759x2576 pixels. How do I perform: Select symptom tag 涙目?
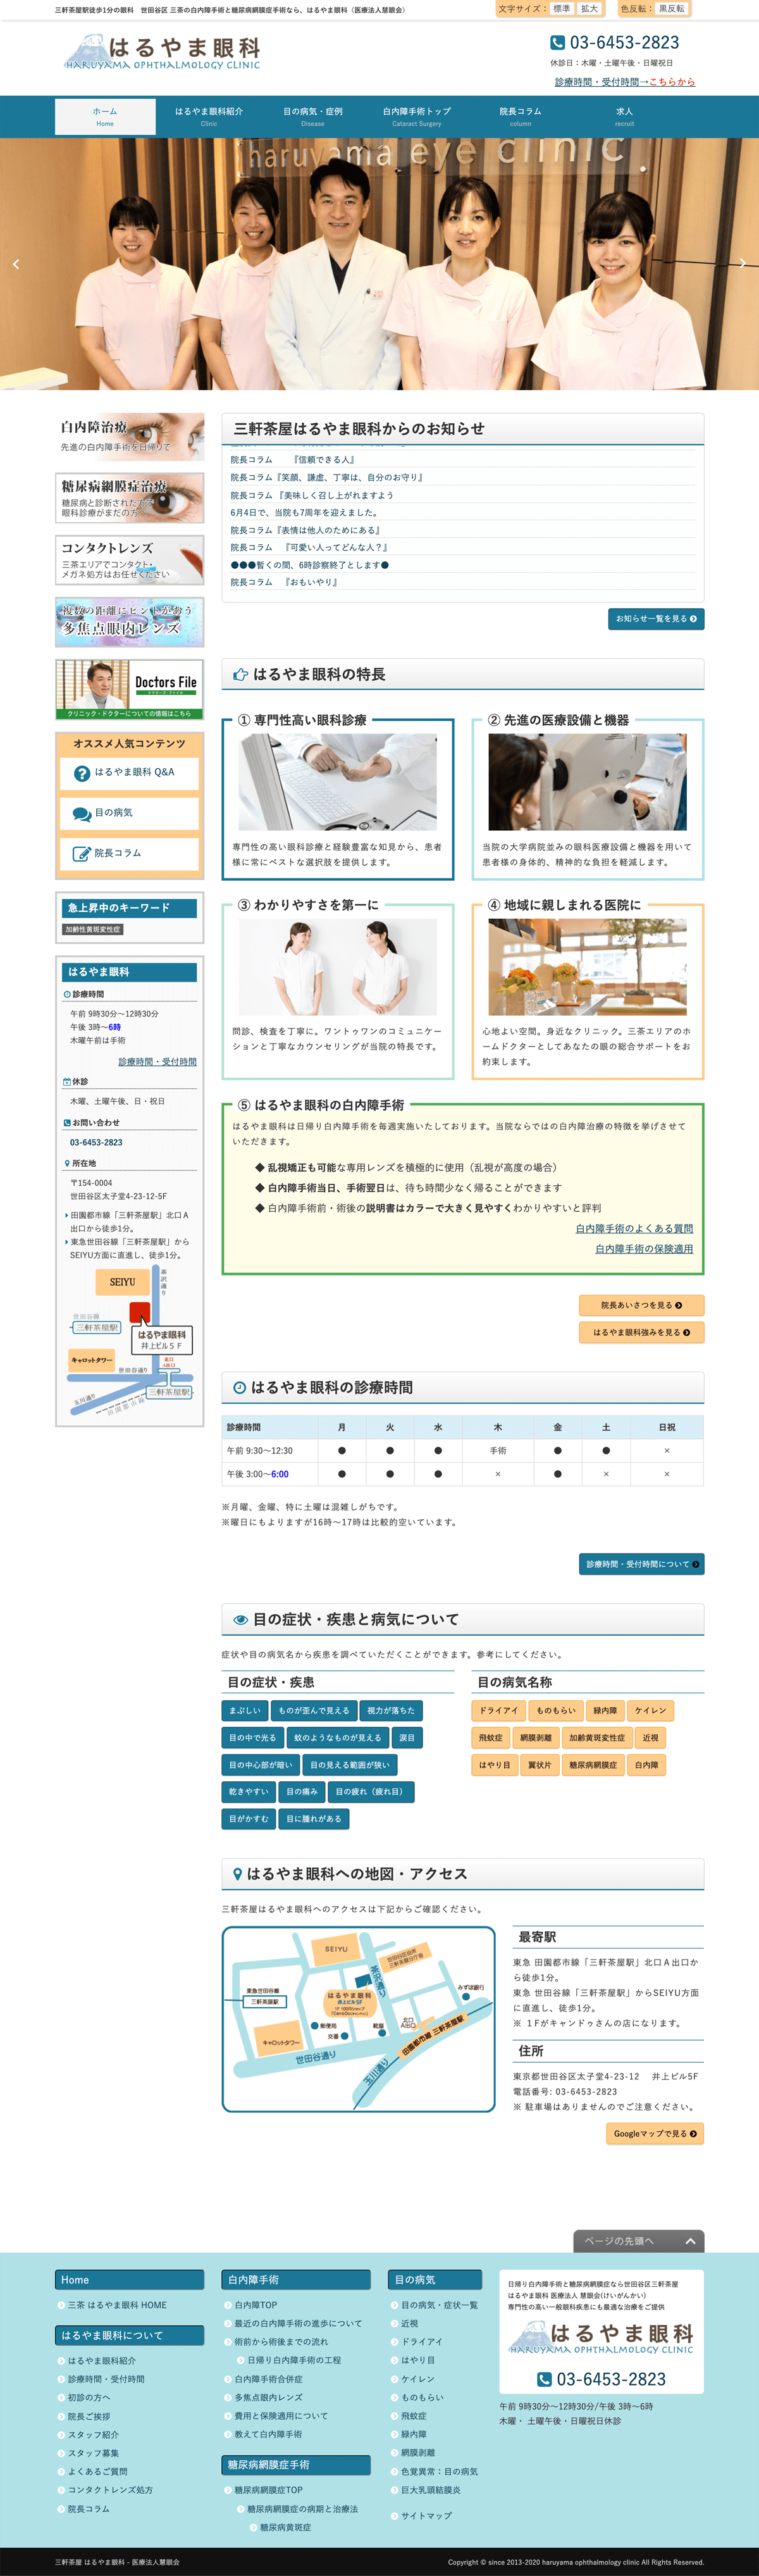[x=407, y=1738]
